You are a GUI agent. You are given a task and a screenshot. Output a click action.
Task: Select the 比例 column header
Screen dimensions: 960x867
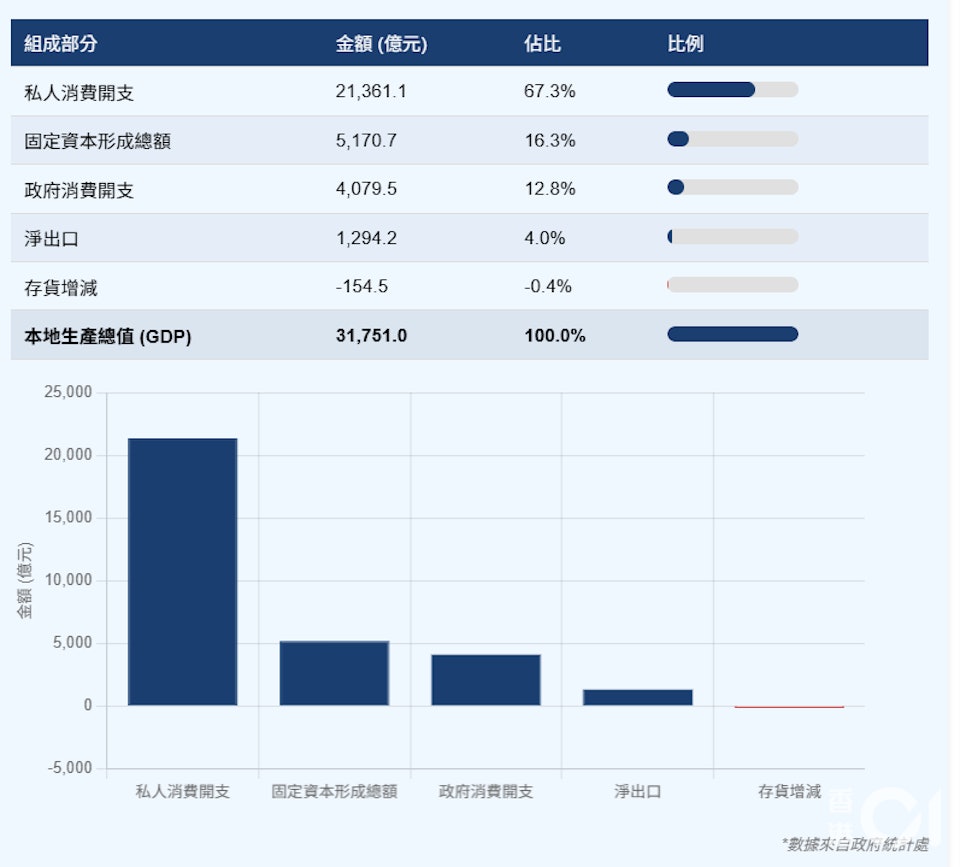pyautogui.click(x=685, y=43)
